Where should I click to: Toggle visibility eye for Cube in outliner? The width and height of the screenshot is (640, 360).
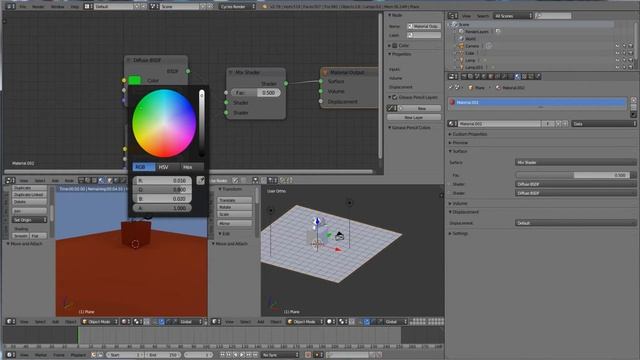(617, 53)
